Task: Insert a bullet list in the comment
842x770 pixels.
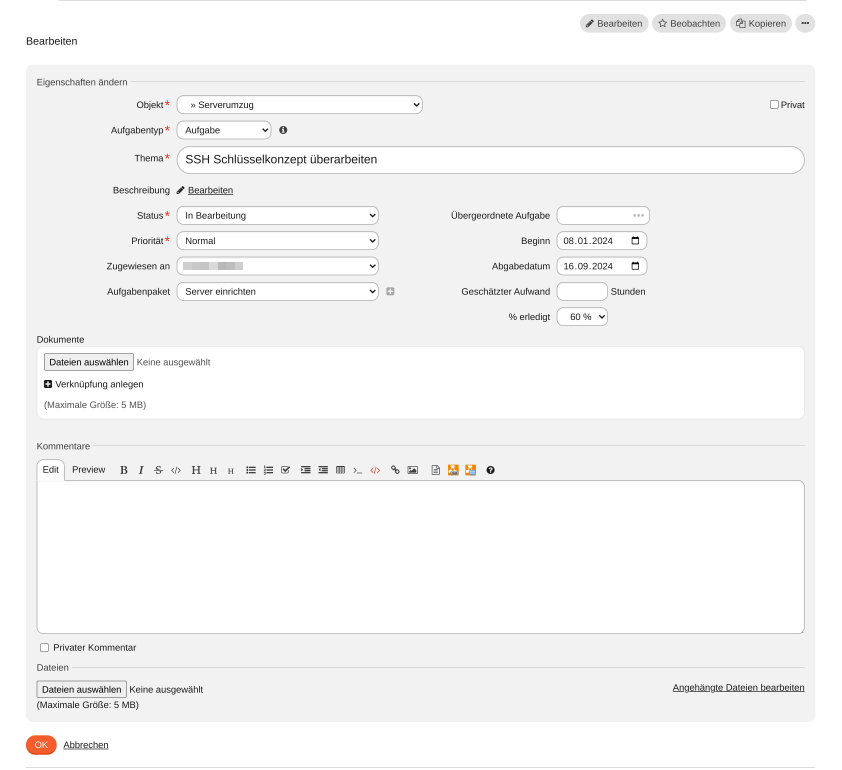Action: click(x=250, y=470)
